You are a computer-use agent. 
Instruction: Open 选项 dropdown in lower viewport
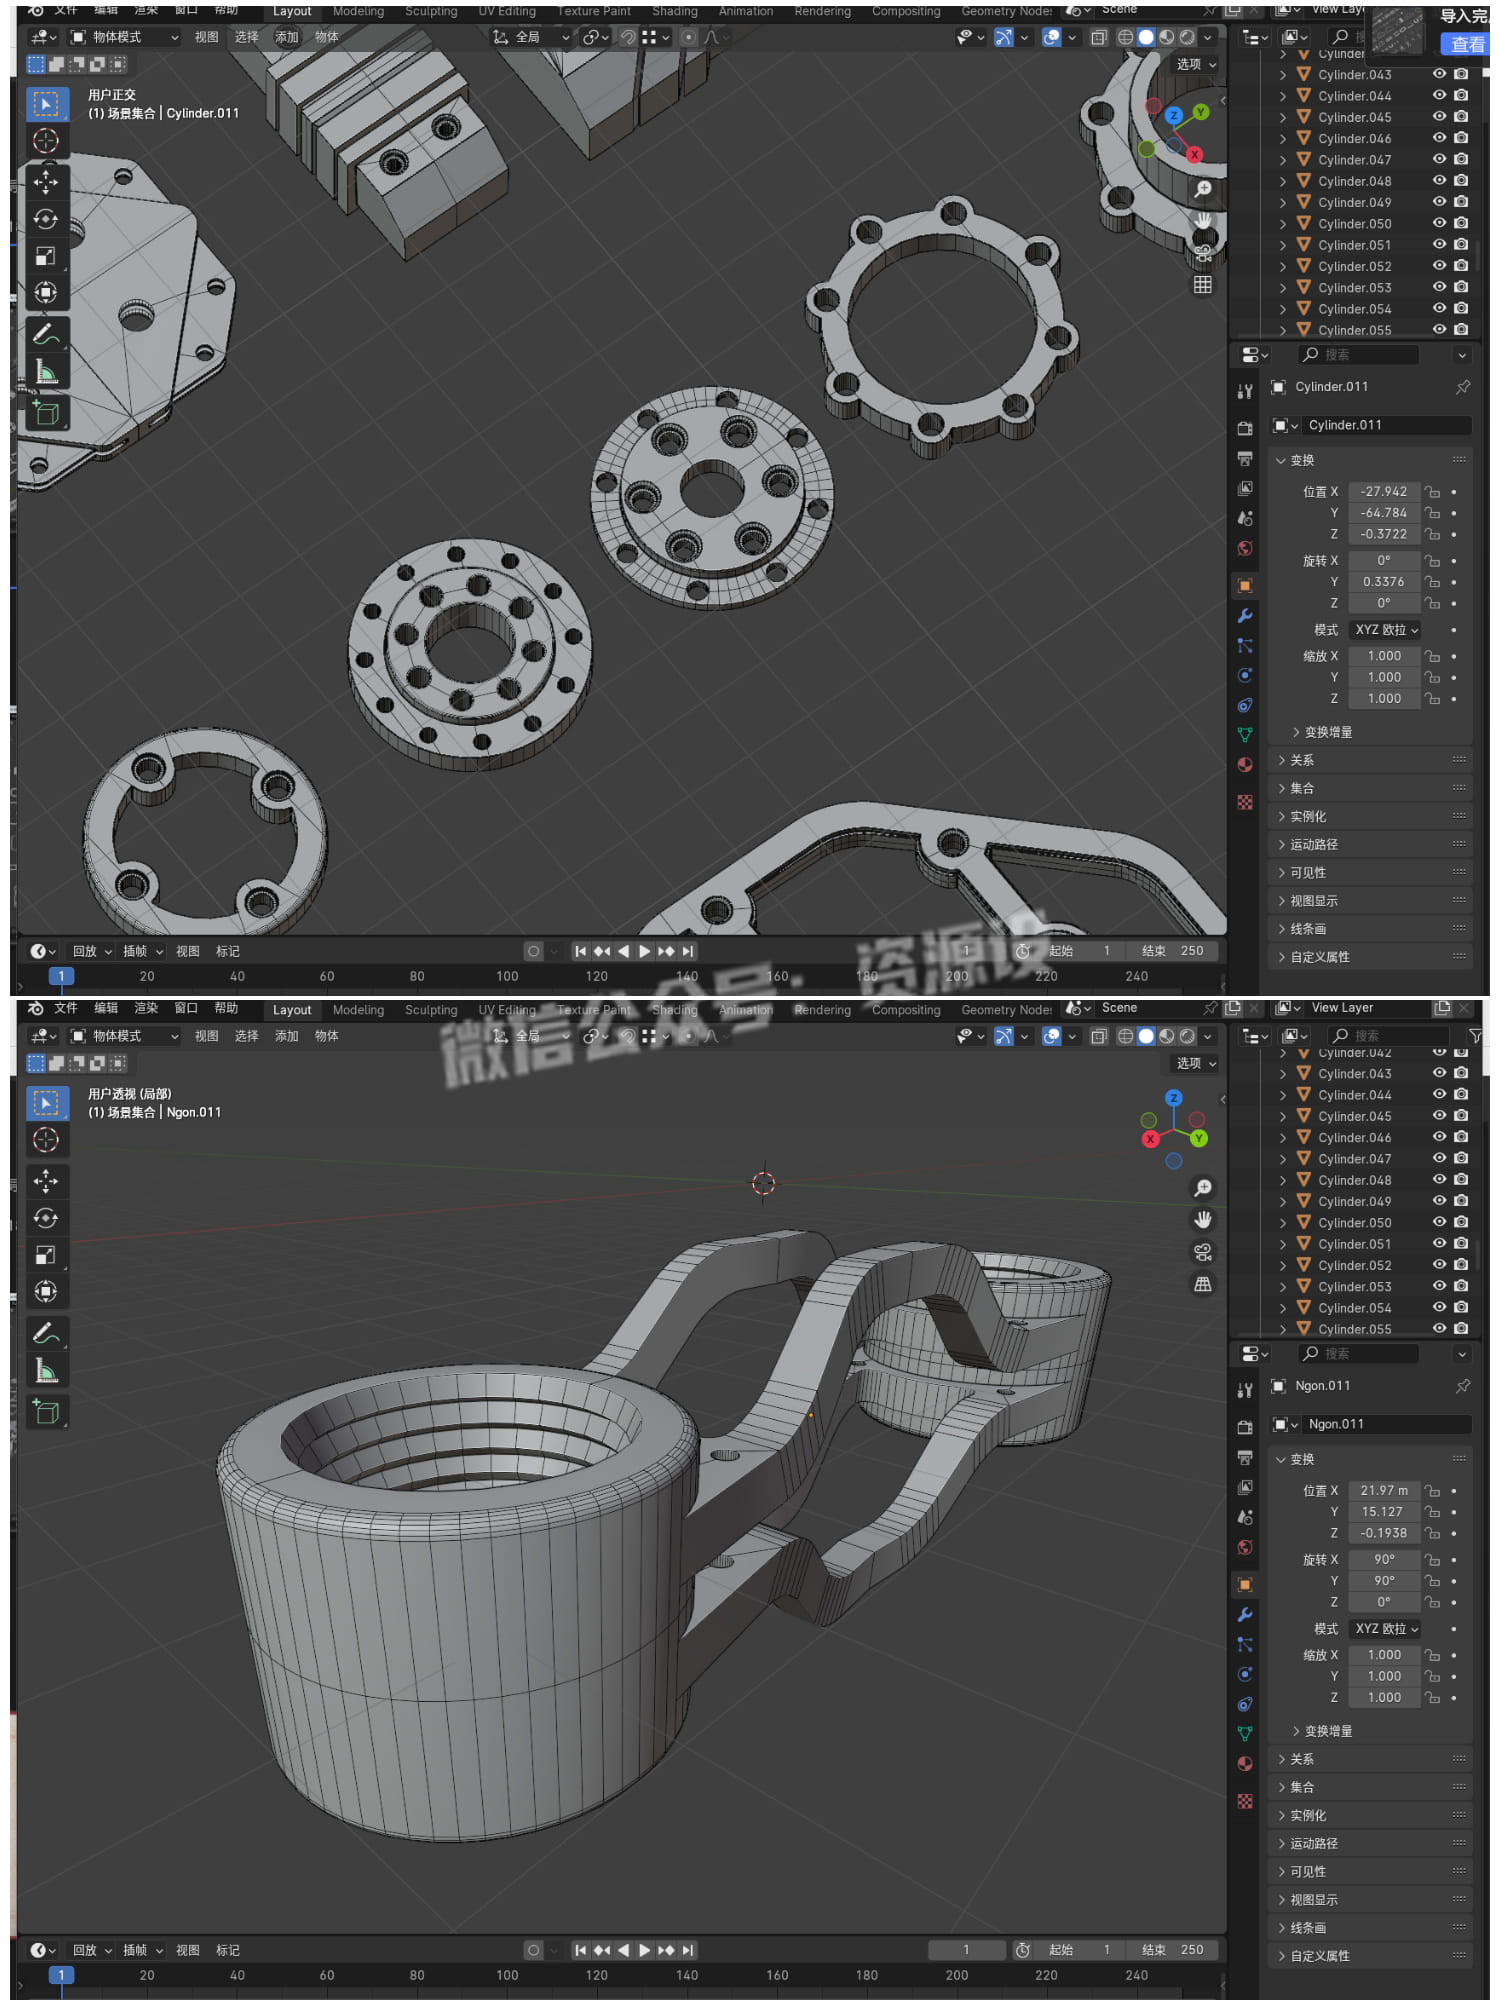(1196, 1063)
